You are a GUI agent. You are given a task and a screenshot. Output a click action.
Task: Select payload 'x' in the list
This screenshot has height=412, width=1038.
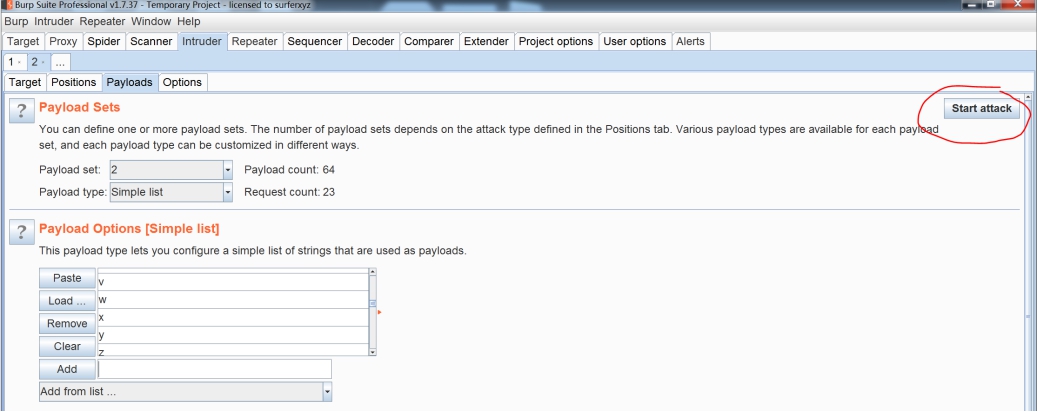[233, 317]
